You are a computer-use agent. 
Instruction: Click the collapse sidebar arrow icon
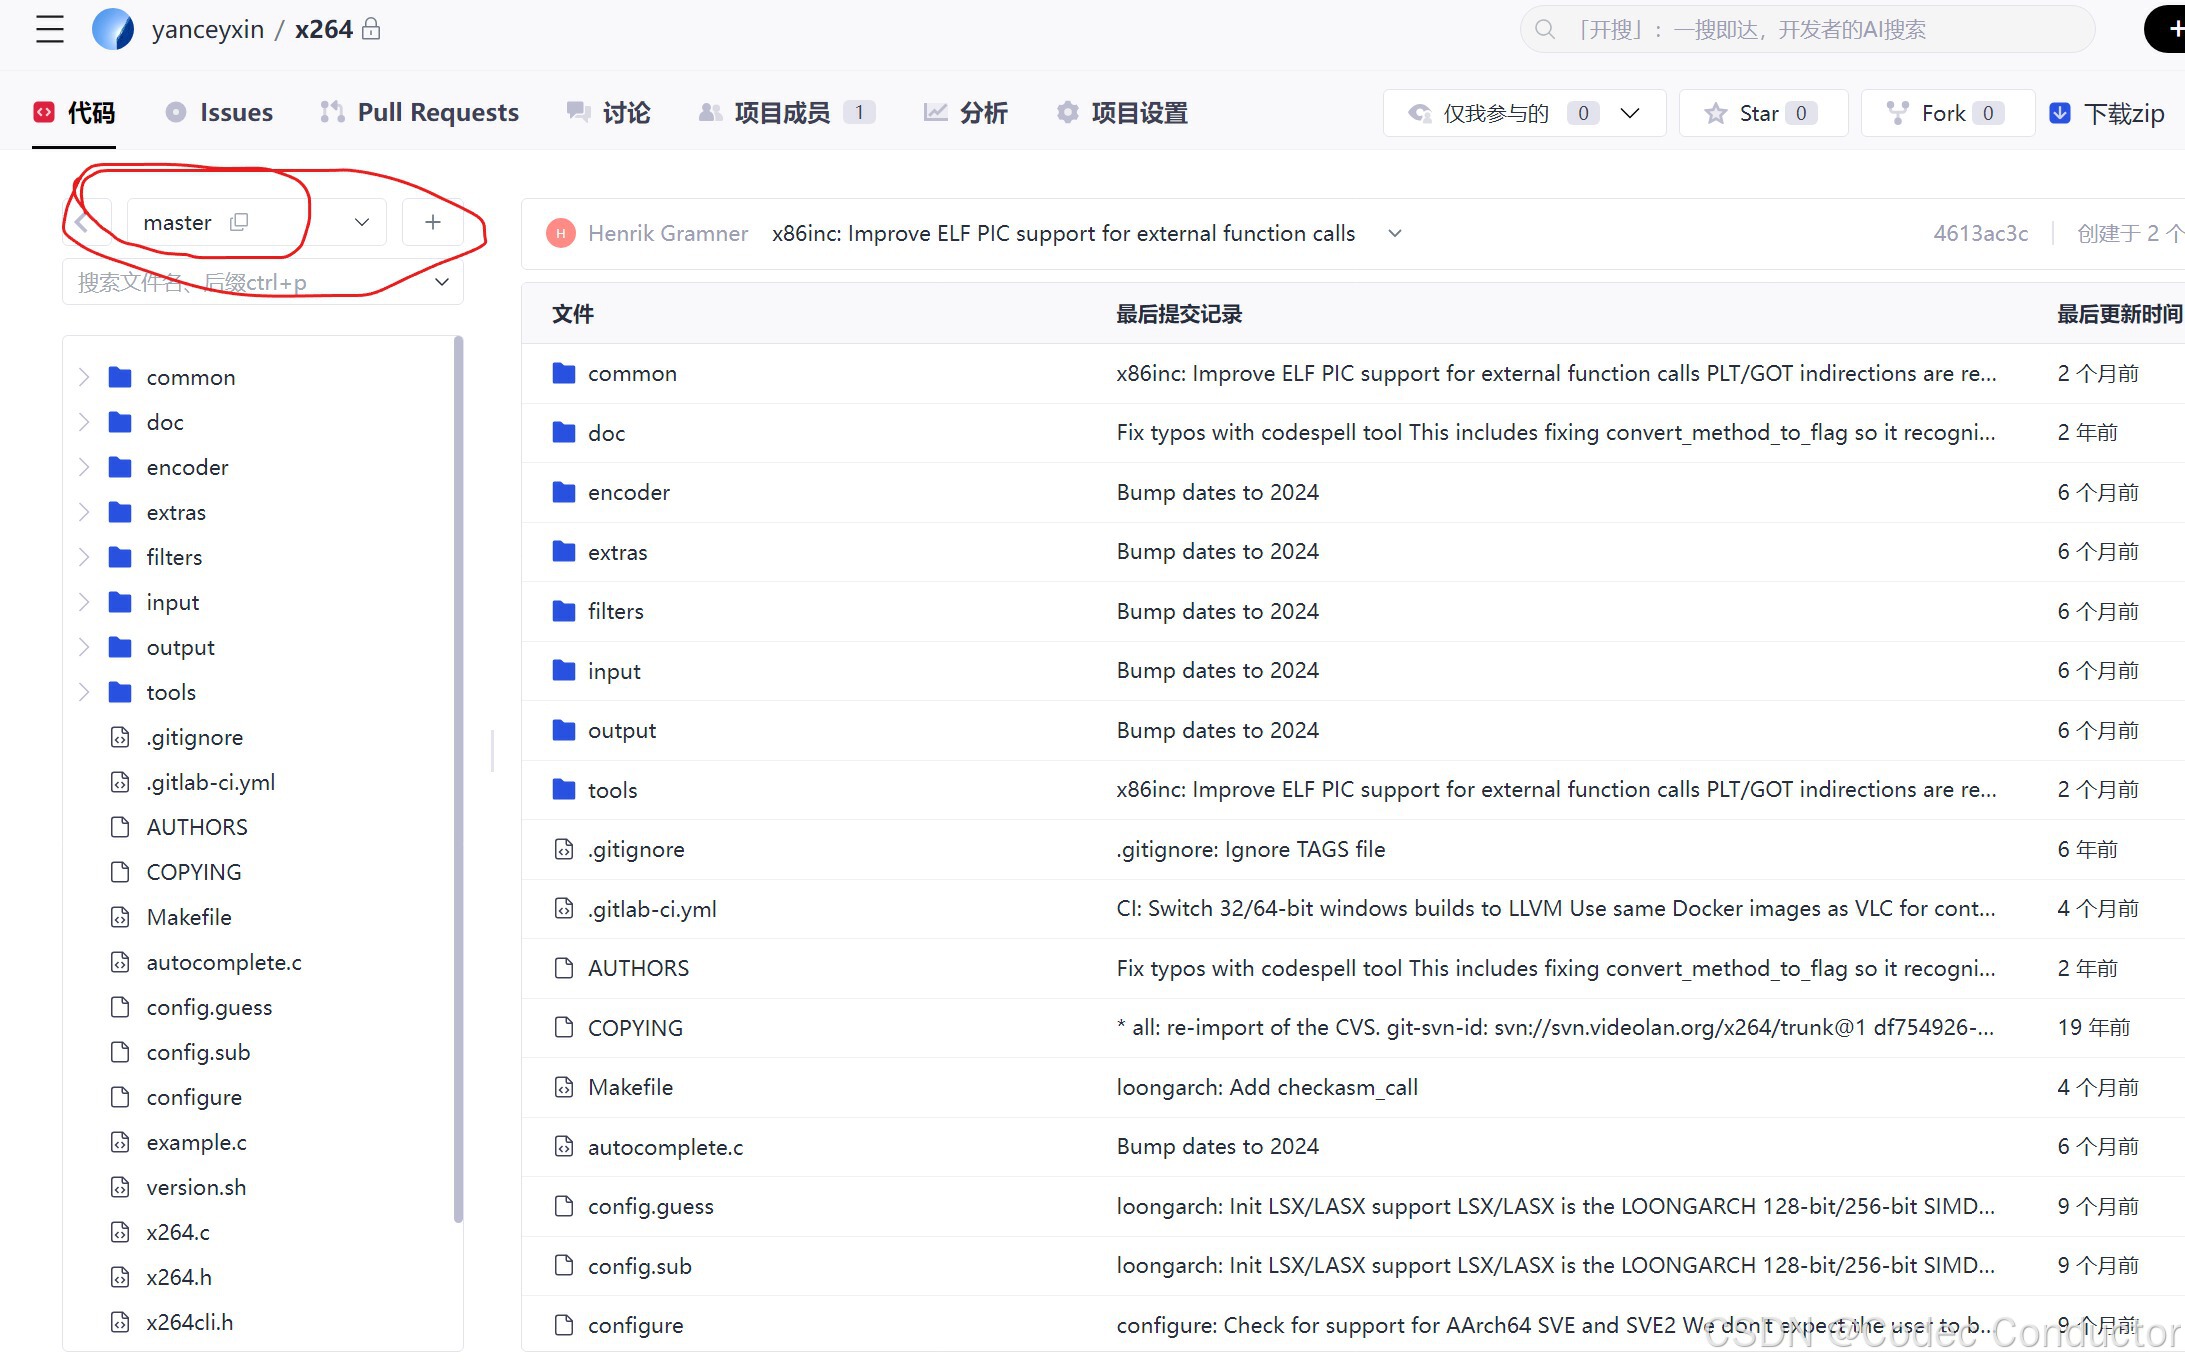(83, 222)
